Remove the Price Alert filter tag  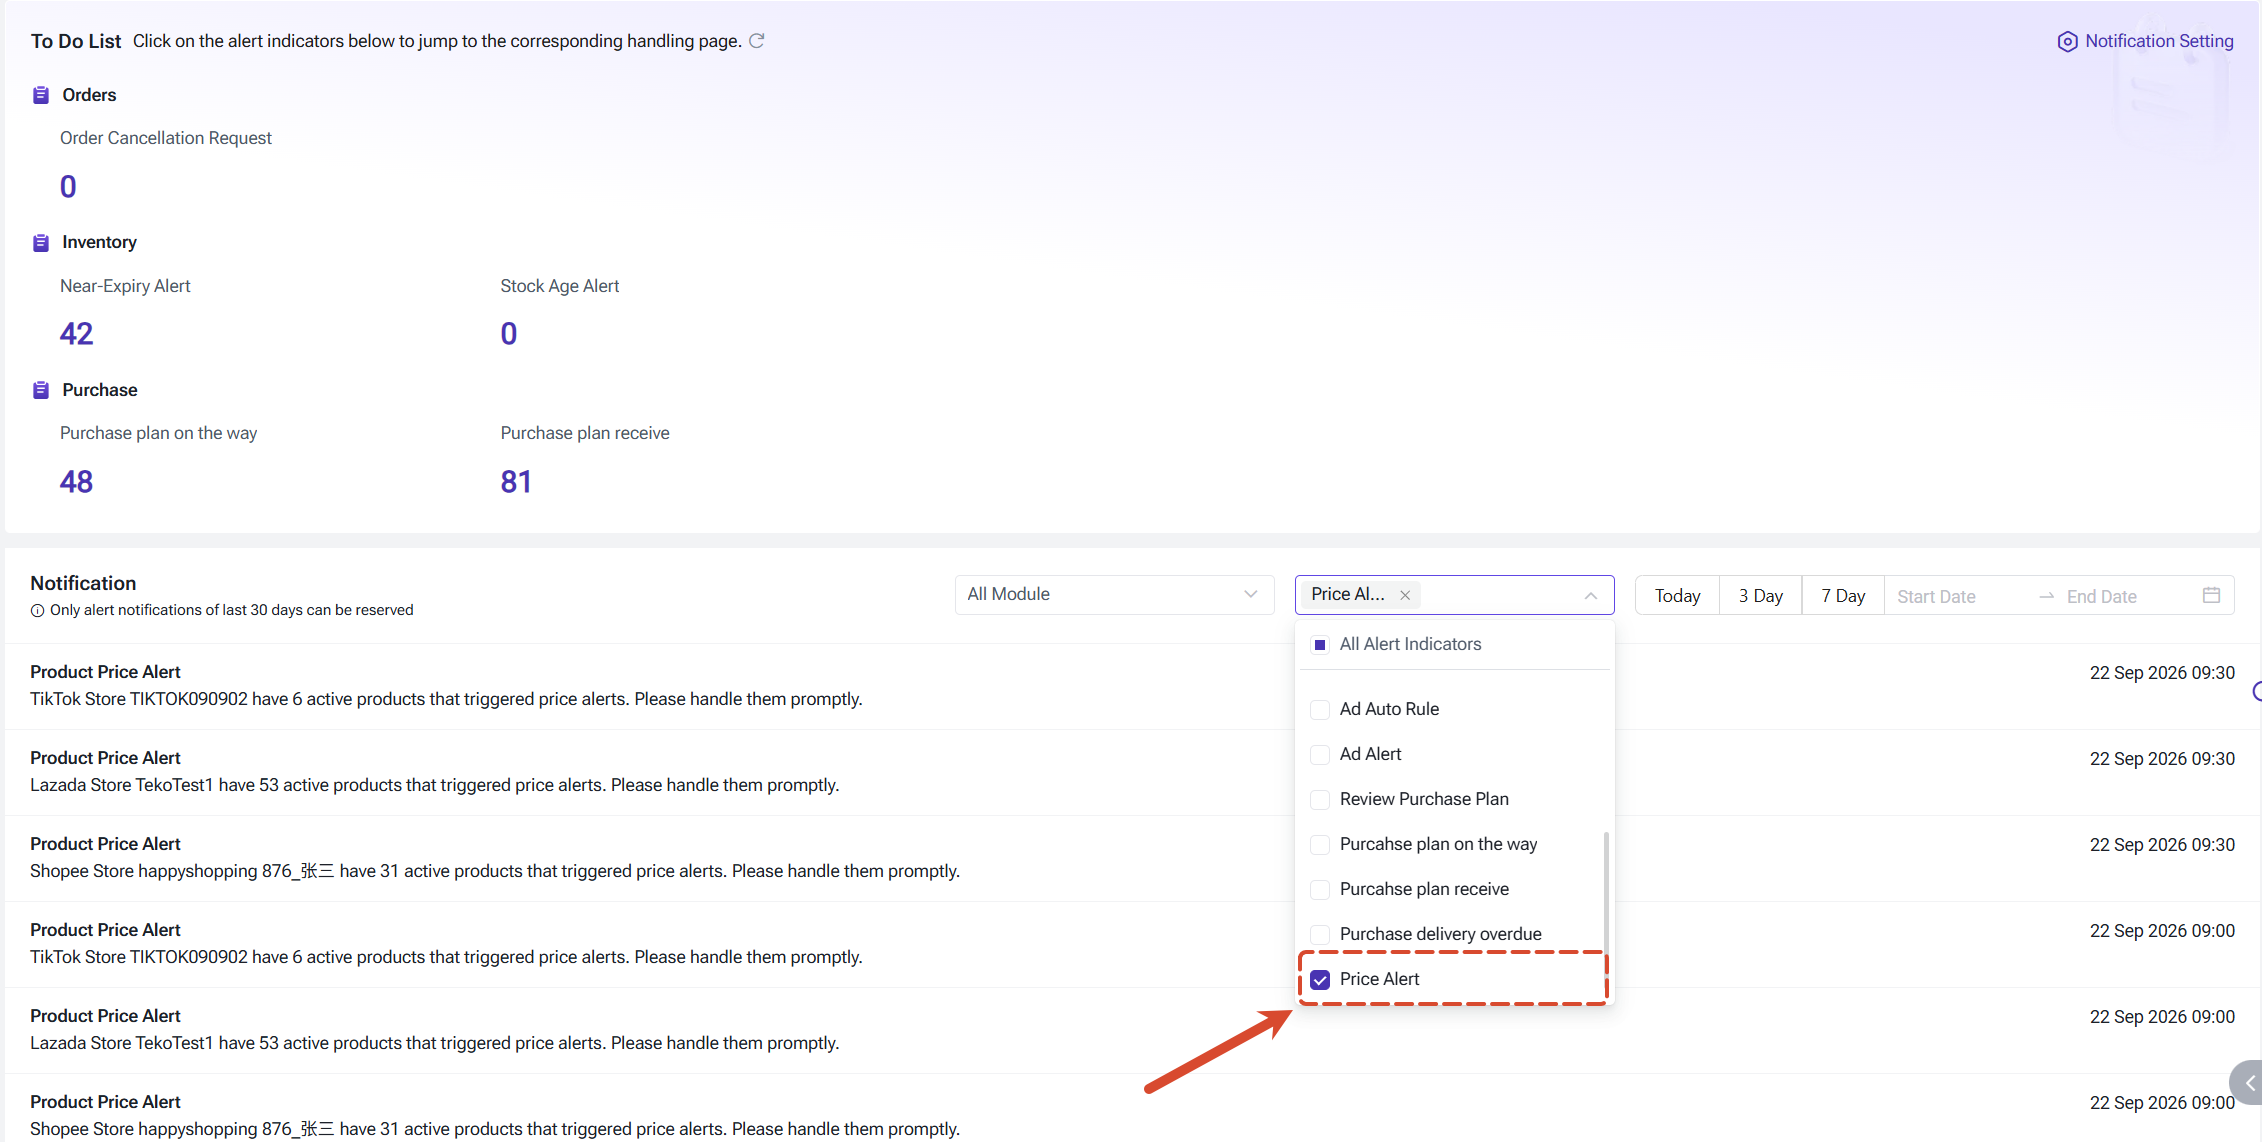(1405, 595)
